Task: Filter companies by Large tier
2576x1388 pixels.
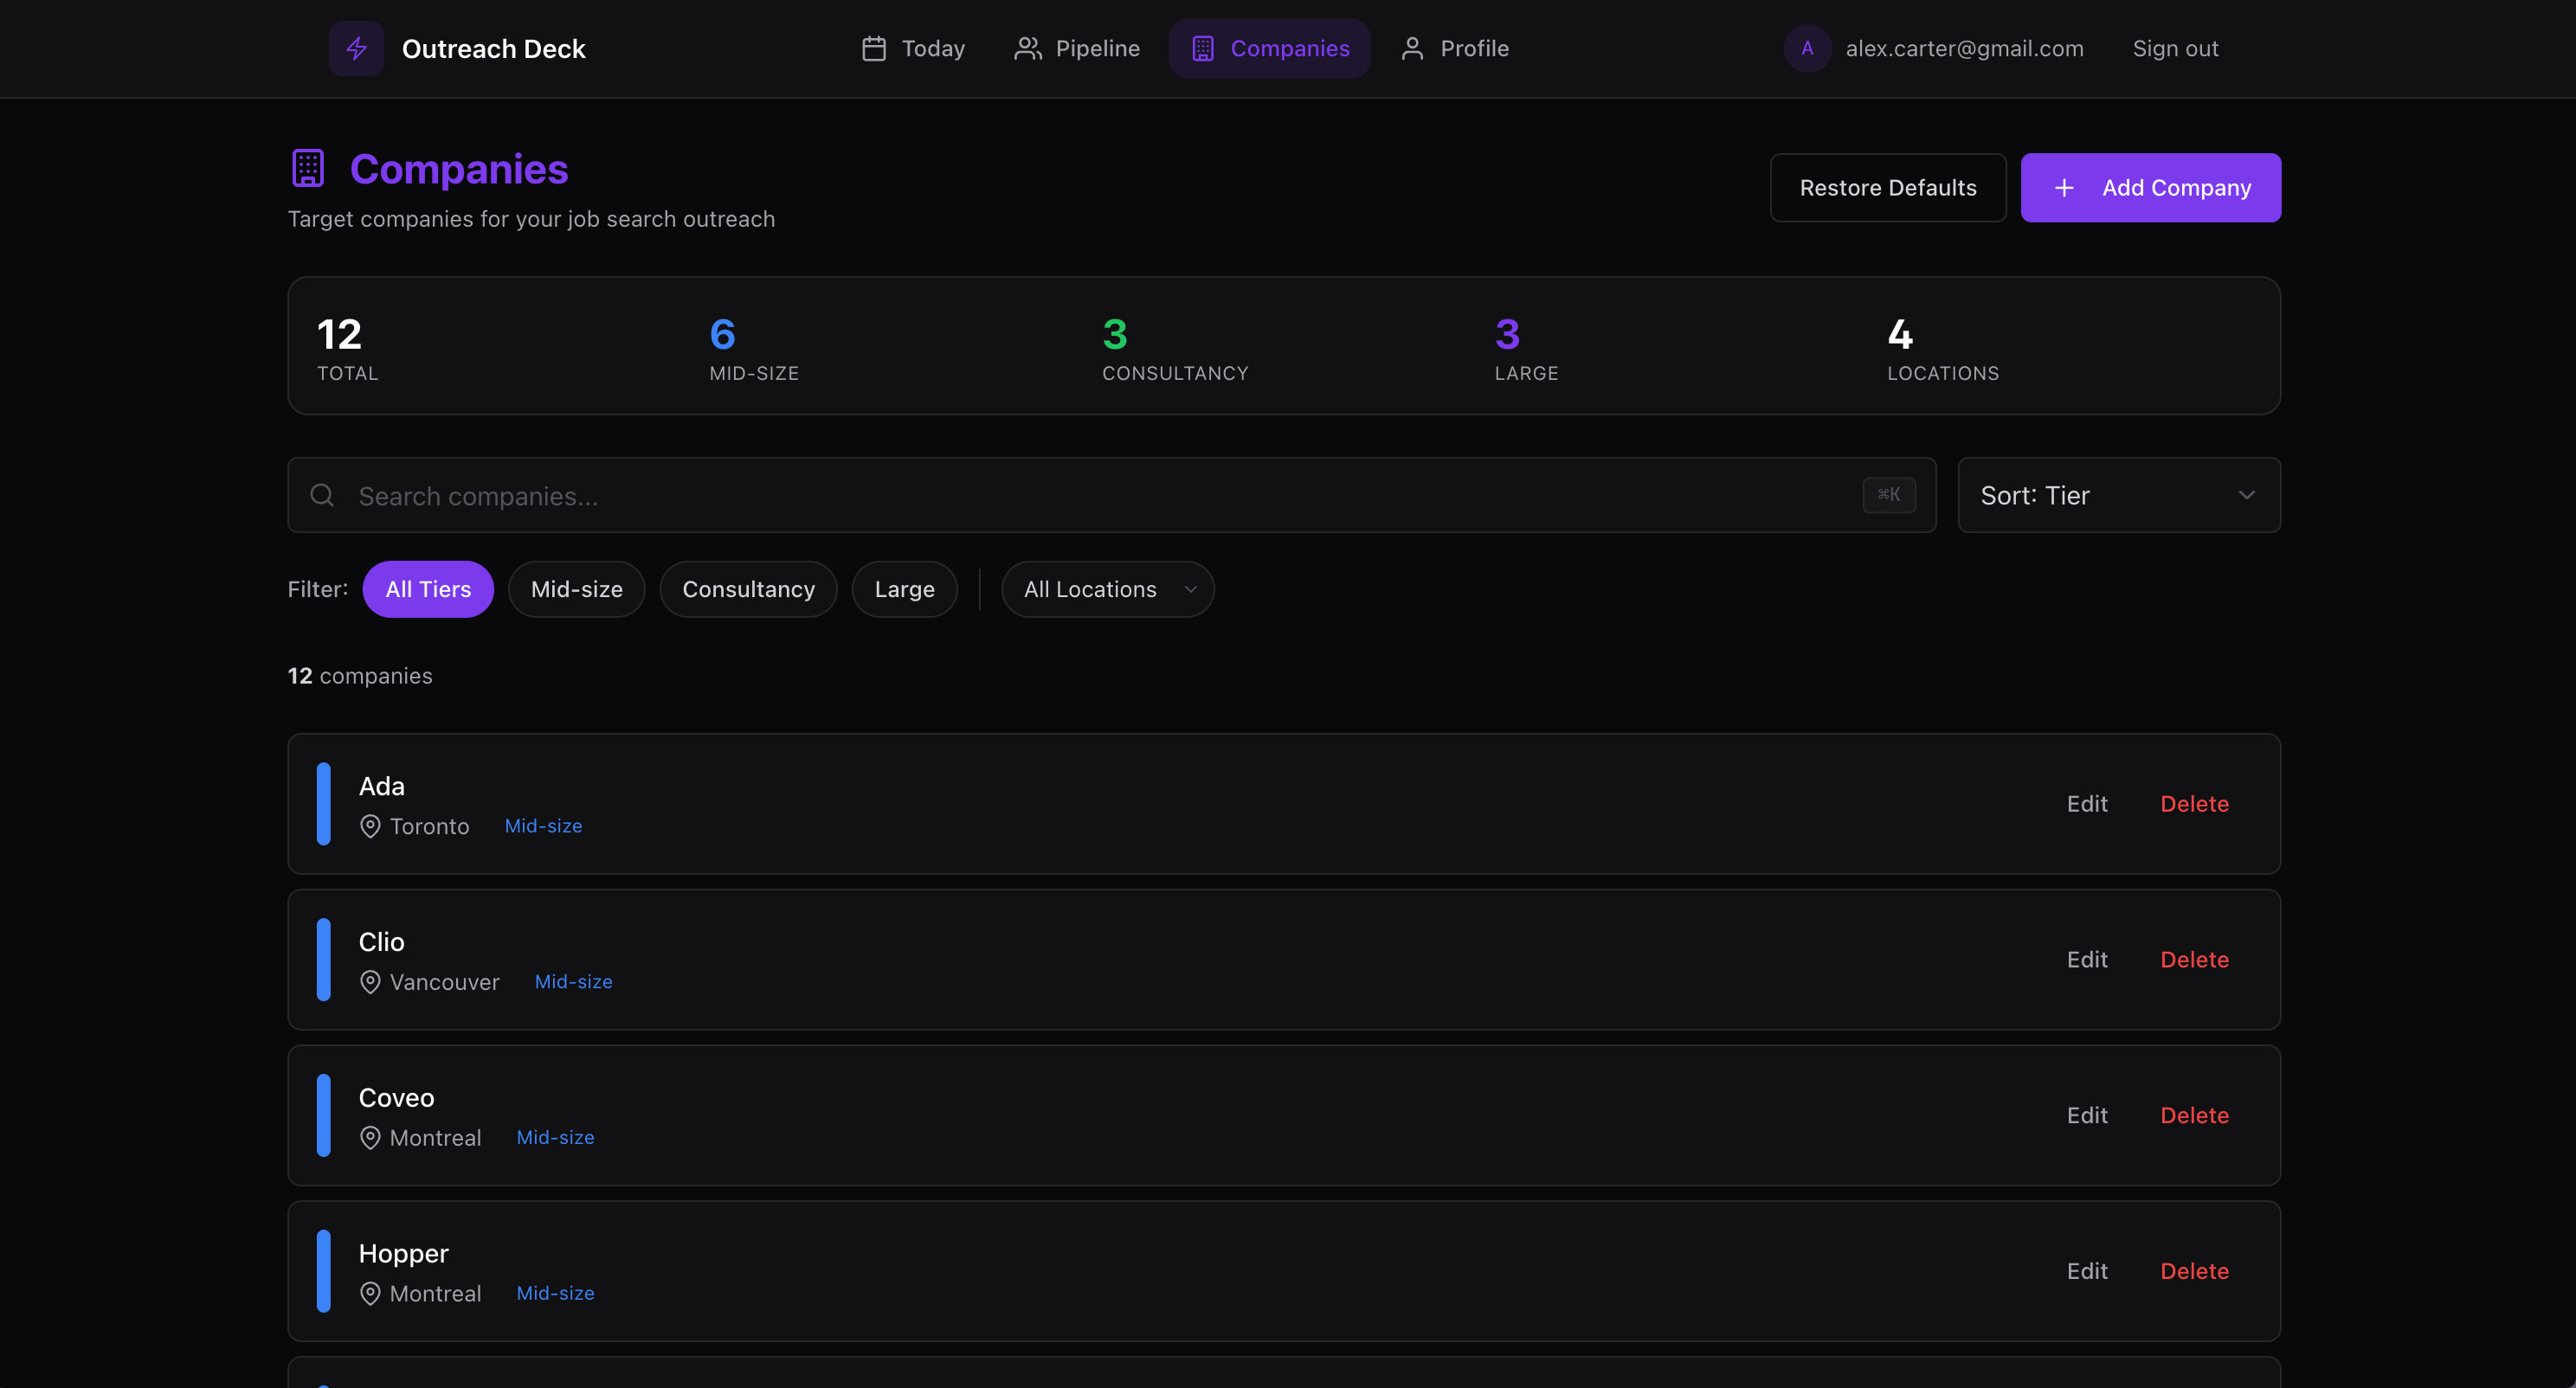Action: coord(905,589)
